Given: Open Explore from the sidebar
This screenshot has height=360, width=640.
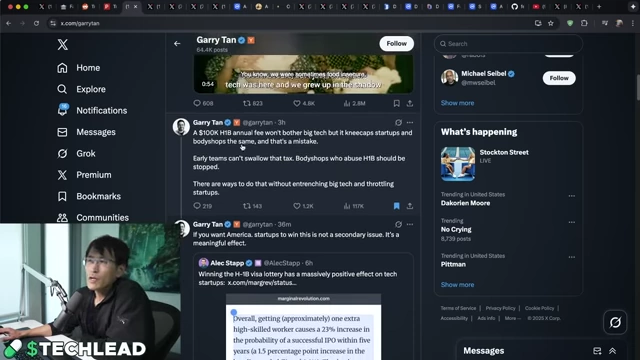Looking at the screenshot, I should click(x=81, y=89).
